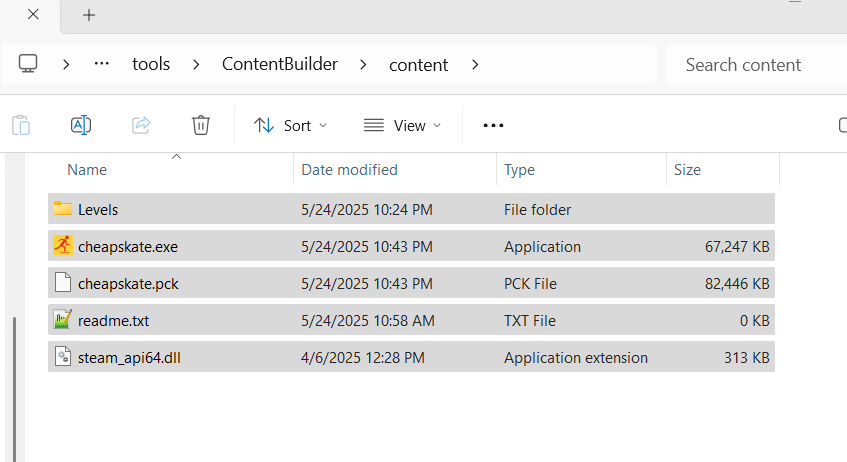Viewport: 847px width, 462px height.
Task: Select the Levels folder name
Action: [x=98, y=210]
